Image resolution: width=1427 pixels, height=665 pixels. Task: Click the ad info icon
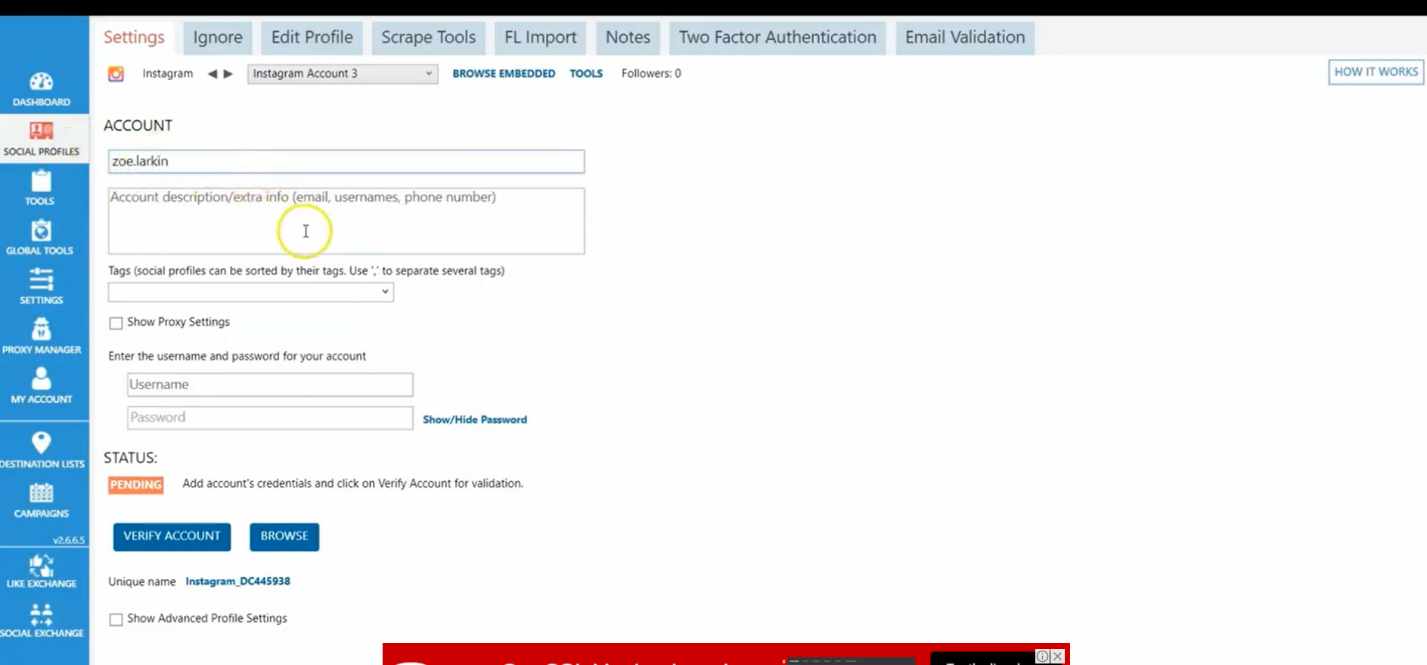click(1042, 657)
